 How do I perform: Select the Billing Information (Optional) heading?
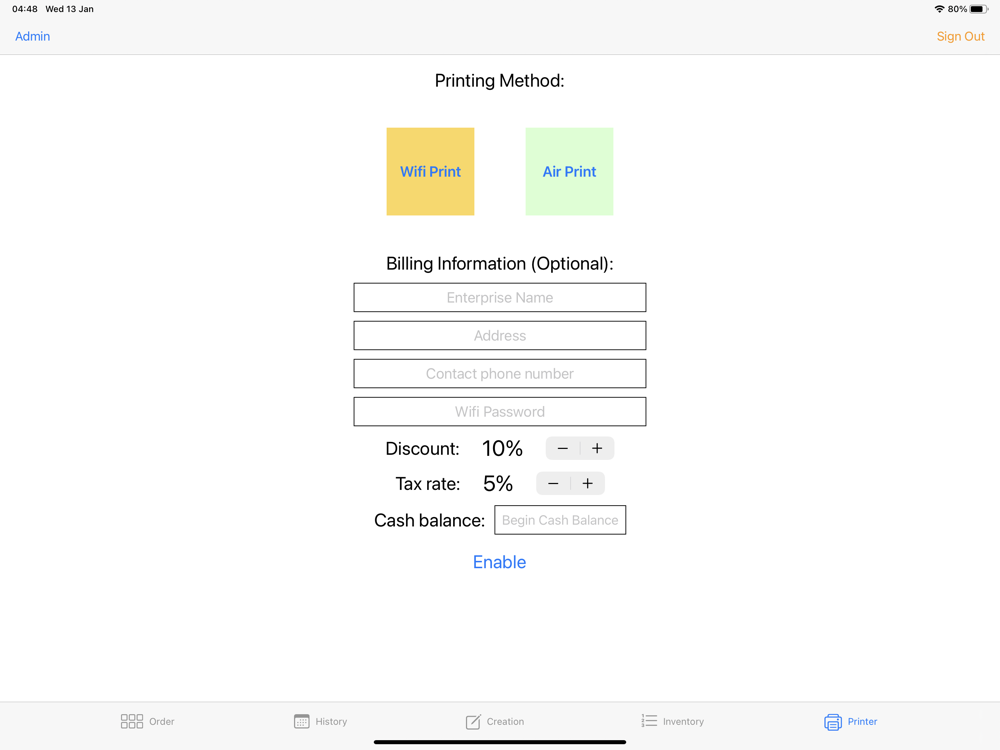tap(499, 263)
